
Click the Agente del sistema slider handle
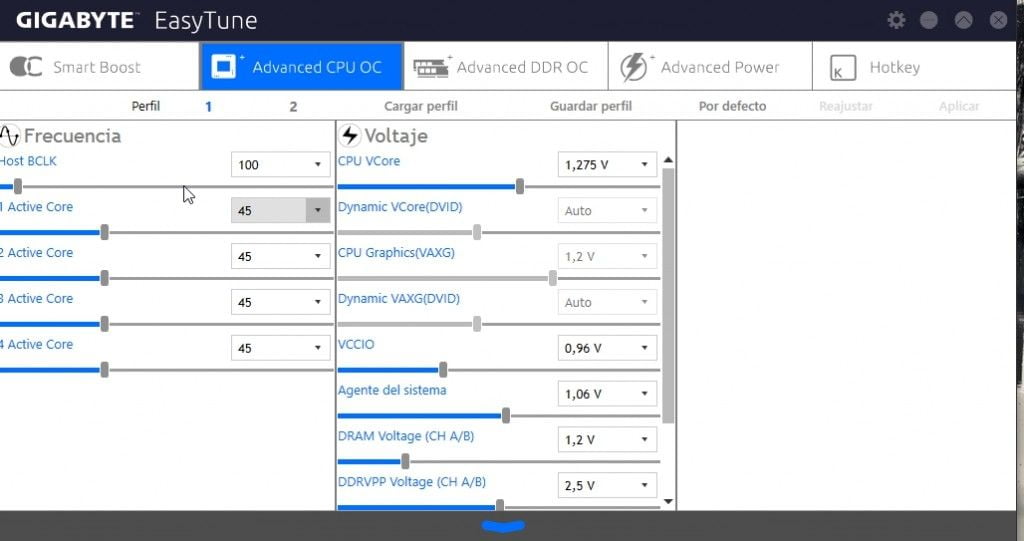[506, 416]
